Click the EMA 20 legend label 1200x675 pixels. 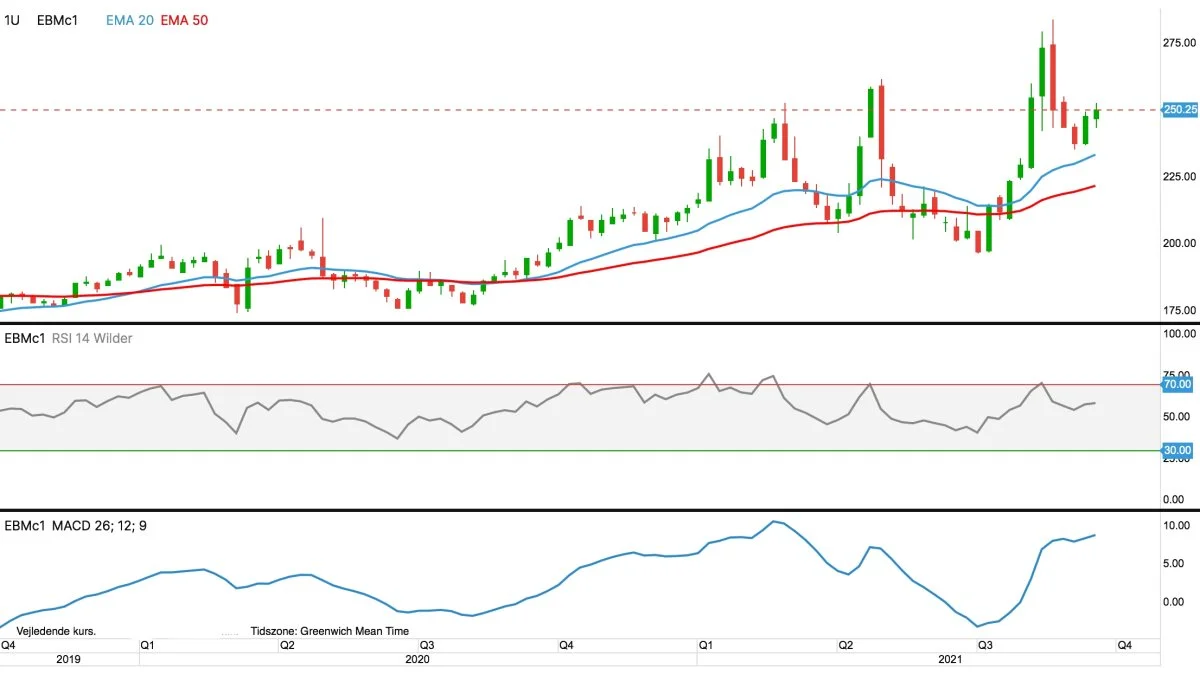coord(130,20)
